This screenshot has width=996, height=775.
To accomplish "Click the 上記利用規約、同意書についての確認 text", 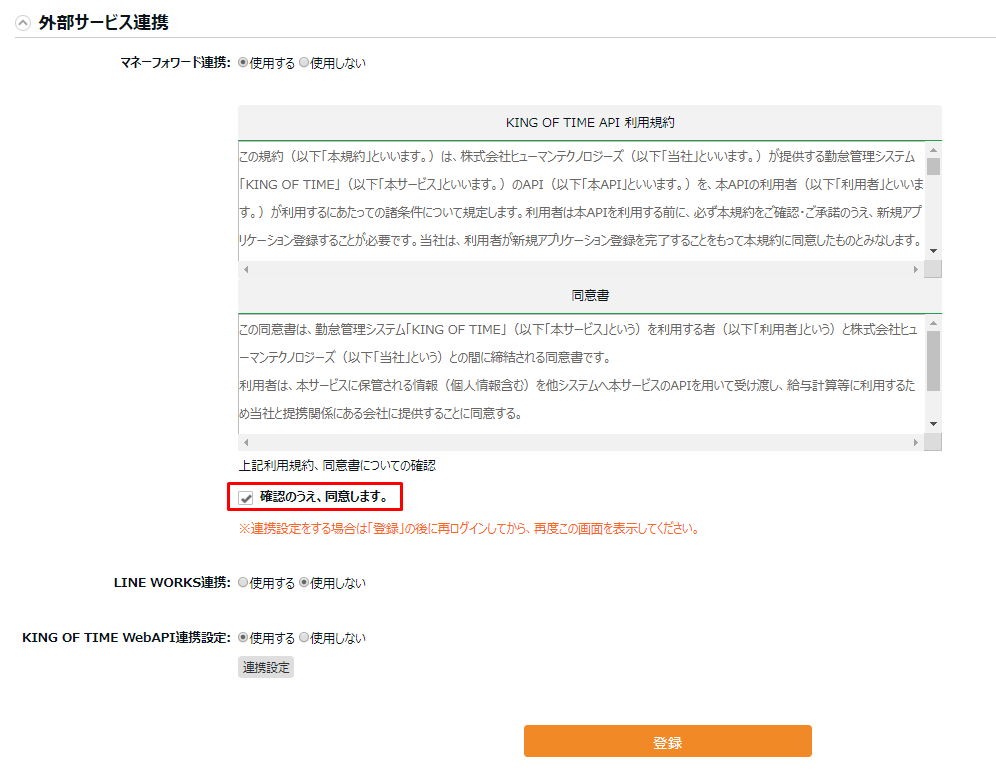I will (x=337, y=466).
